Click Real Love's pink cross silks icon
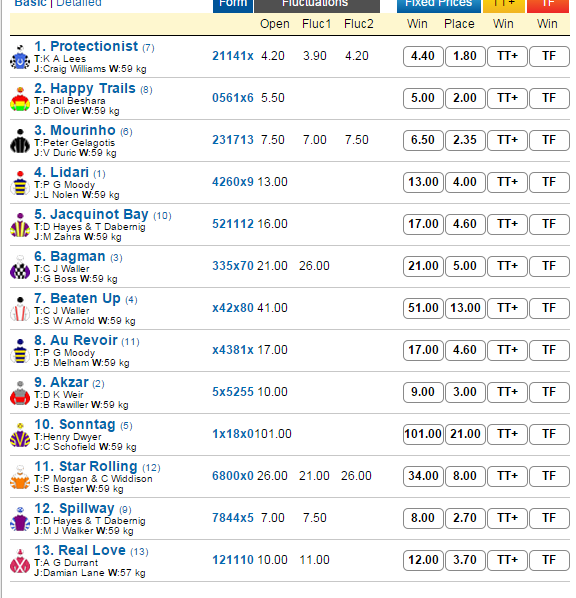576x598 pixels. 20,561
